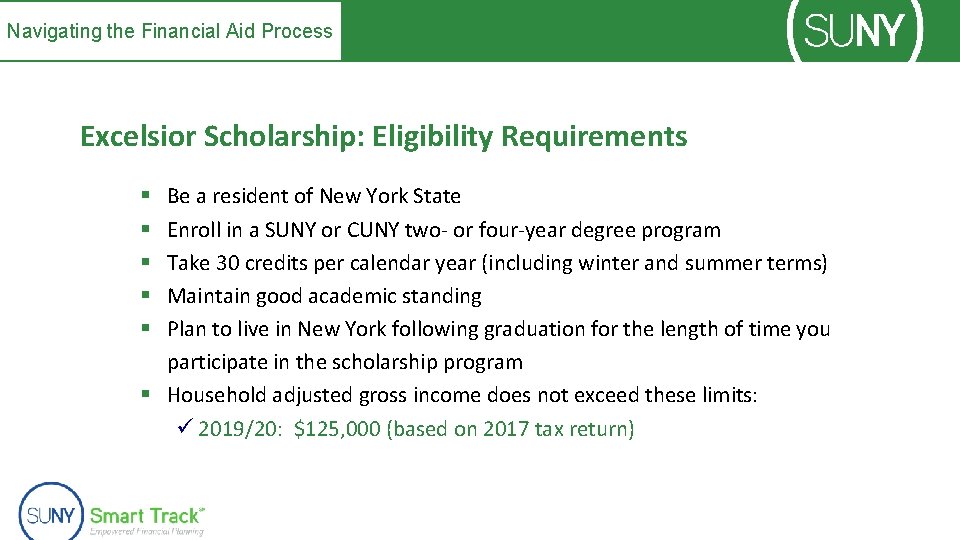Screen dimensions: 960x540
Task: Click the bullet marker beside "Household adjusted gross income"
Action: click(146, 396)
